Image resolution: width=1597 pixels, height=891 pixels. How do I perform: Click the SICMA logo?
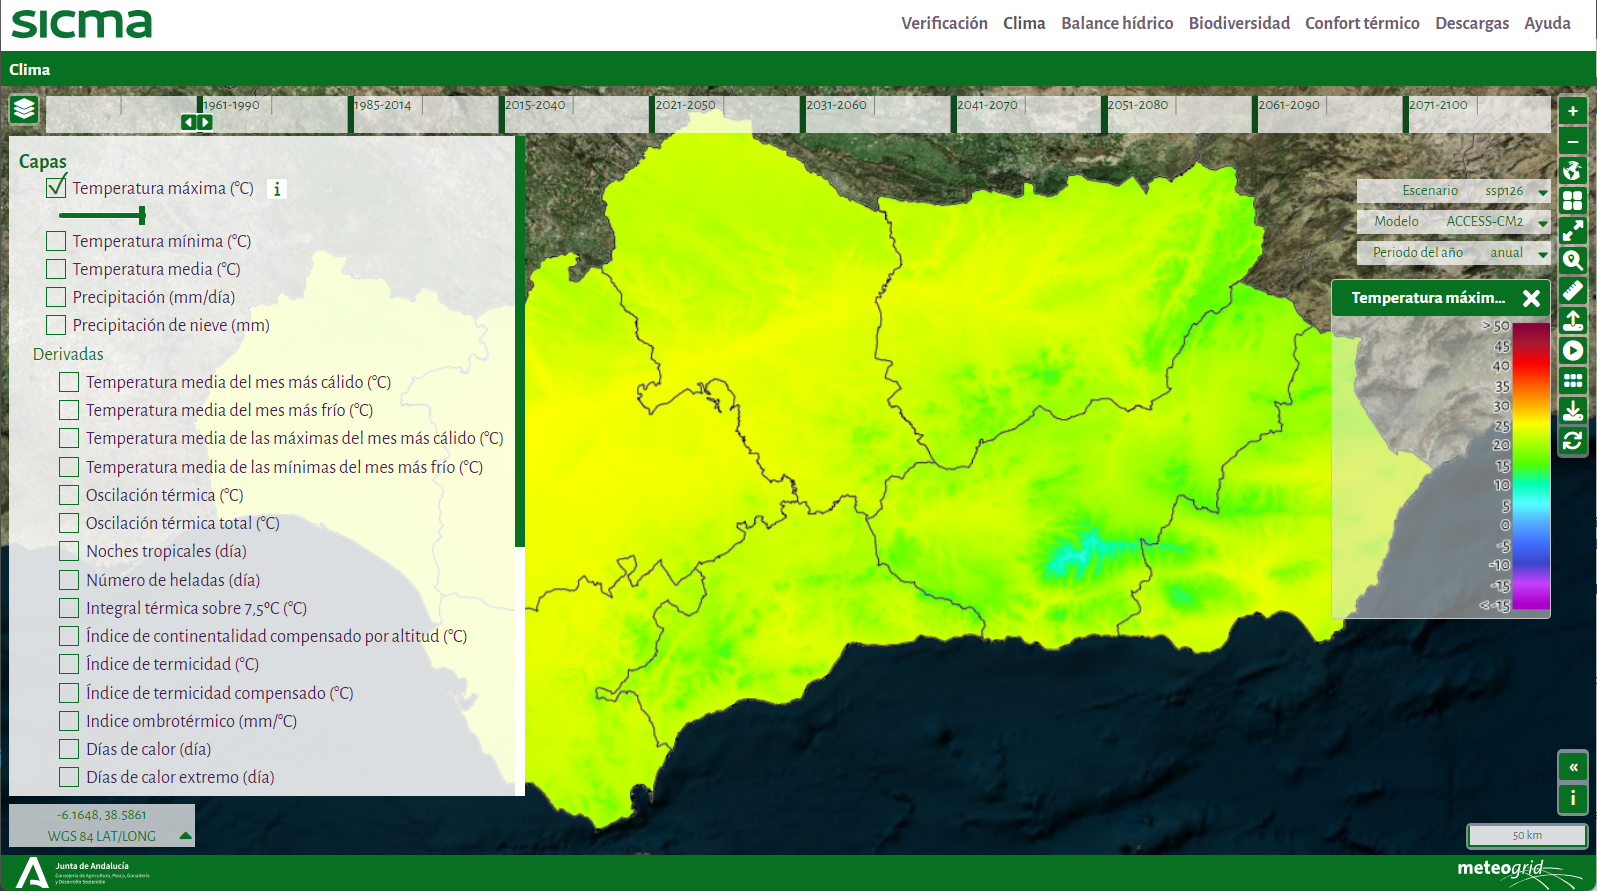point(82,24)
